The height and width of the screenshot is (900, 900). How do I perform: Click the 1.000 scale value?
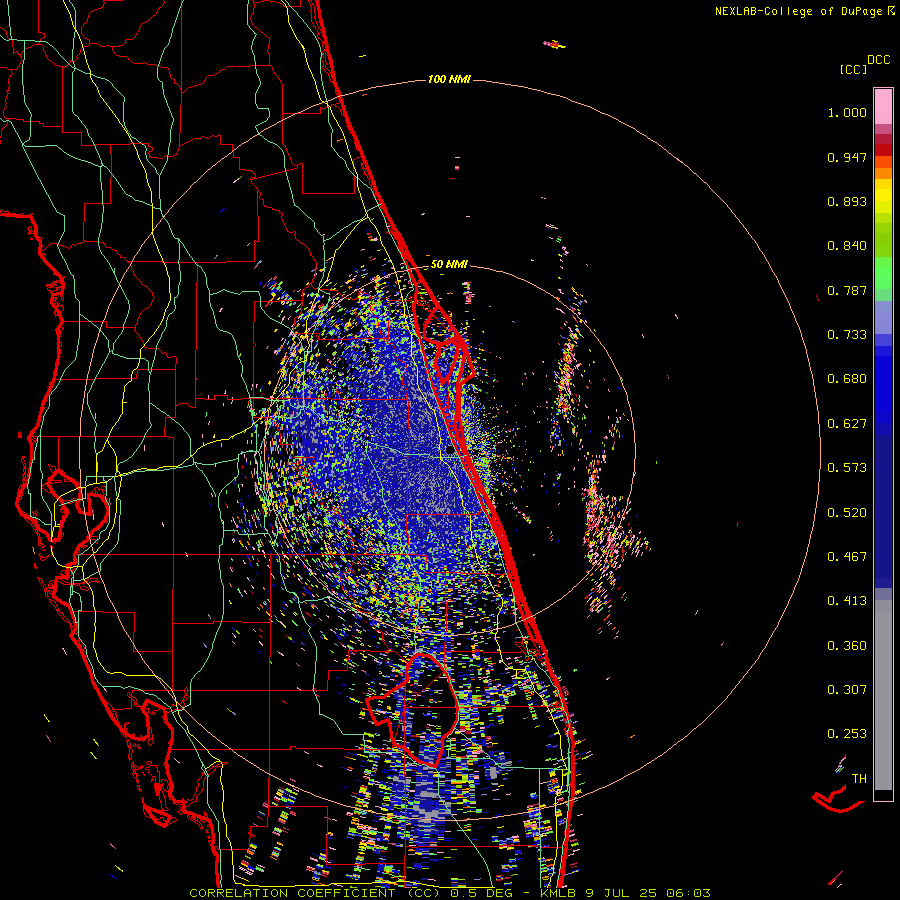click(847, 112)
